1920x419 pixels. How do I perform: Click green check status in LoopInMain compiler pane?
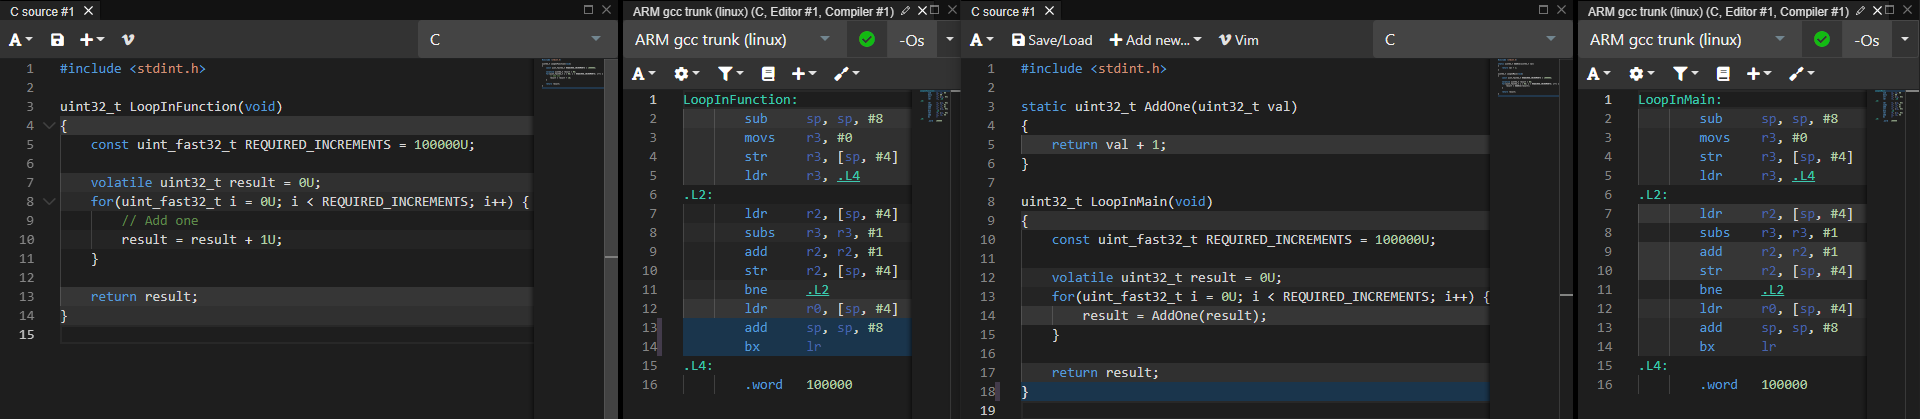(1822, 40)
